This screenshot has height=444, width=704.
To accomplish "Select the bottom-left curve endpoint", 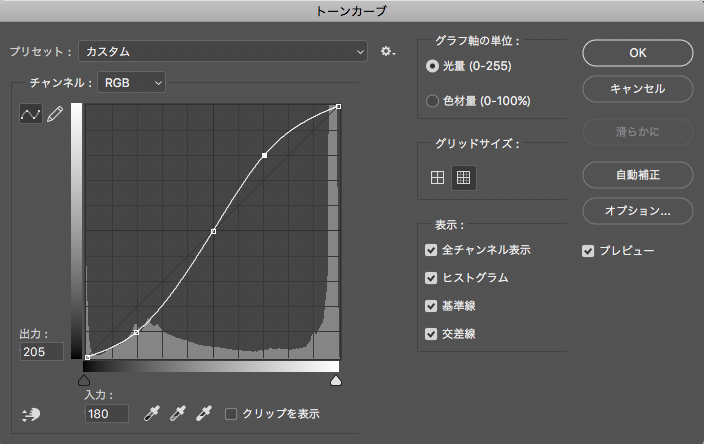I will pos(88,357).
